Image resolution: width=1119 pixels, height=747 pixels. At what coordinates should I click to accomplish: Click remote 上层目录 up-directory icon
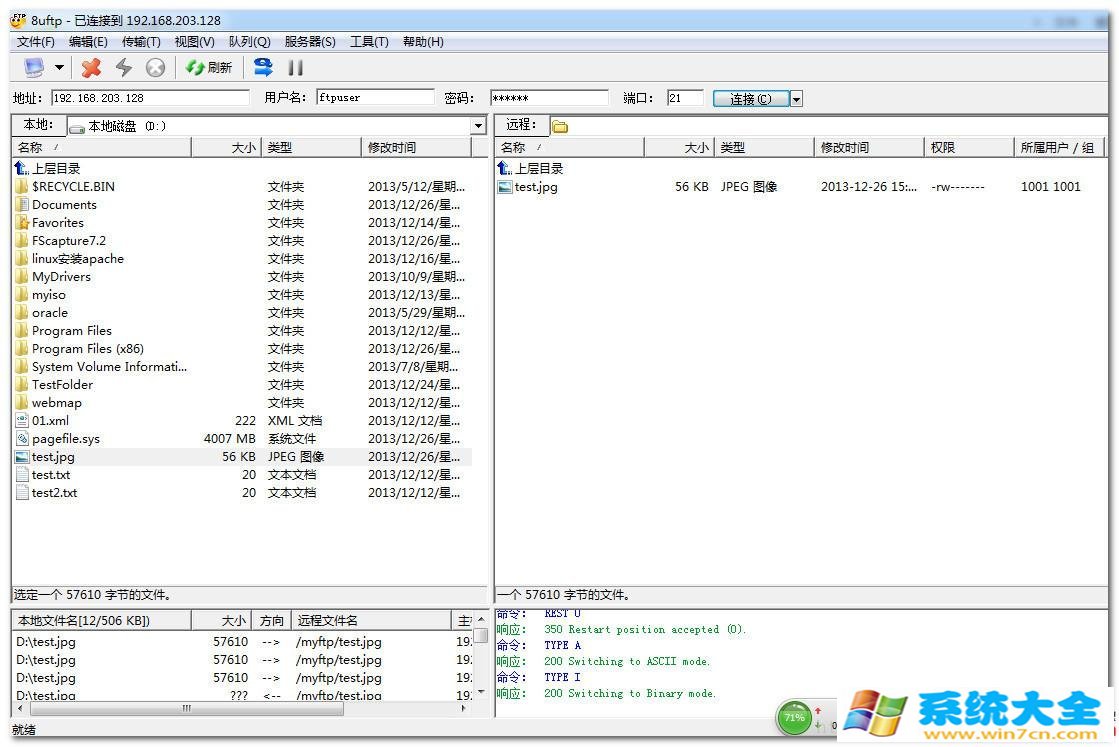(x=505, y=168)
